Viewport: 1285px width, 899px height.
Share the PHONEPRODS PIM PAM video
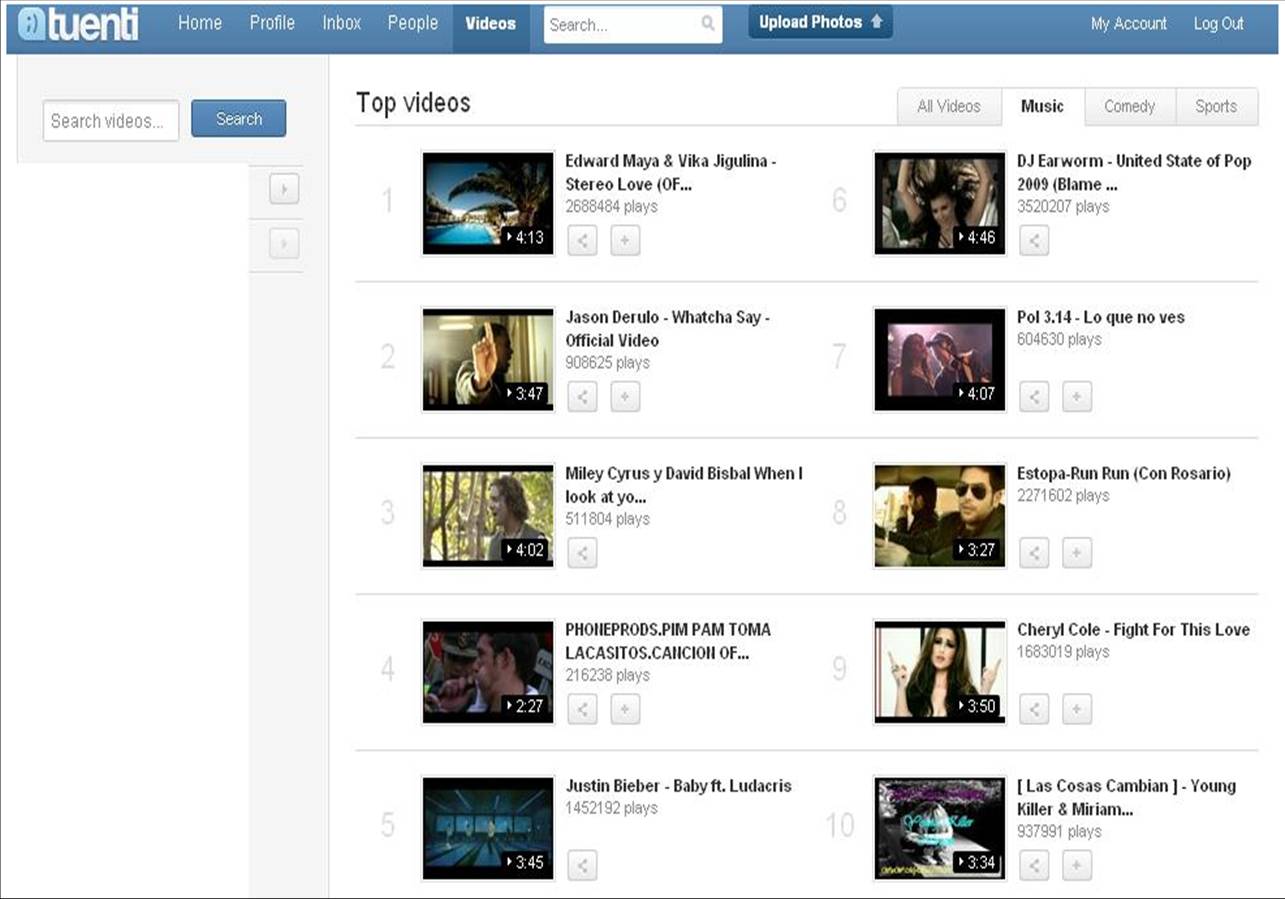tap(582, 709)
